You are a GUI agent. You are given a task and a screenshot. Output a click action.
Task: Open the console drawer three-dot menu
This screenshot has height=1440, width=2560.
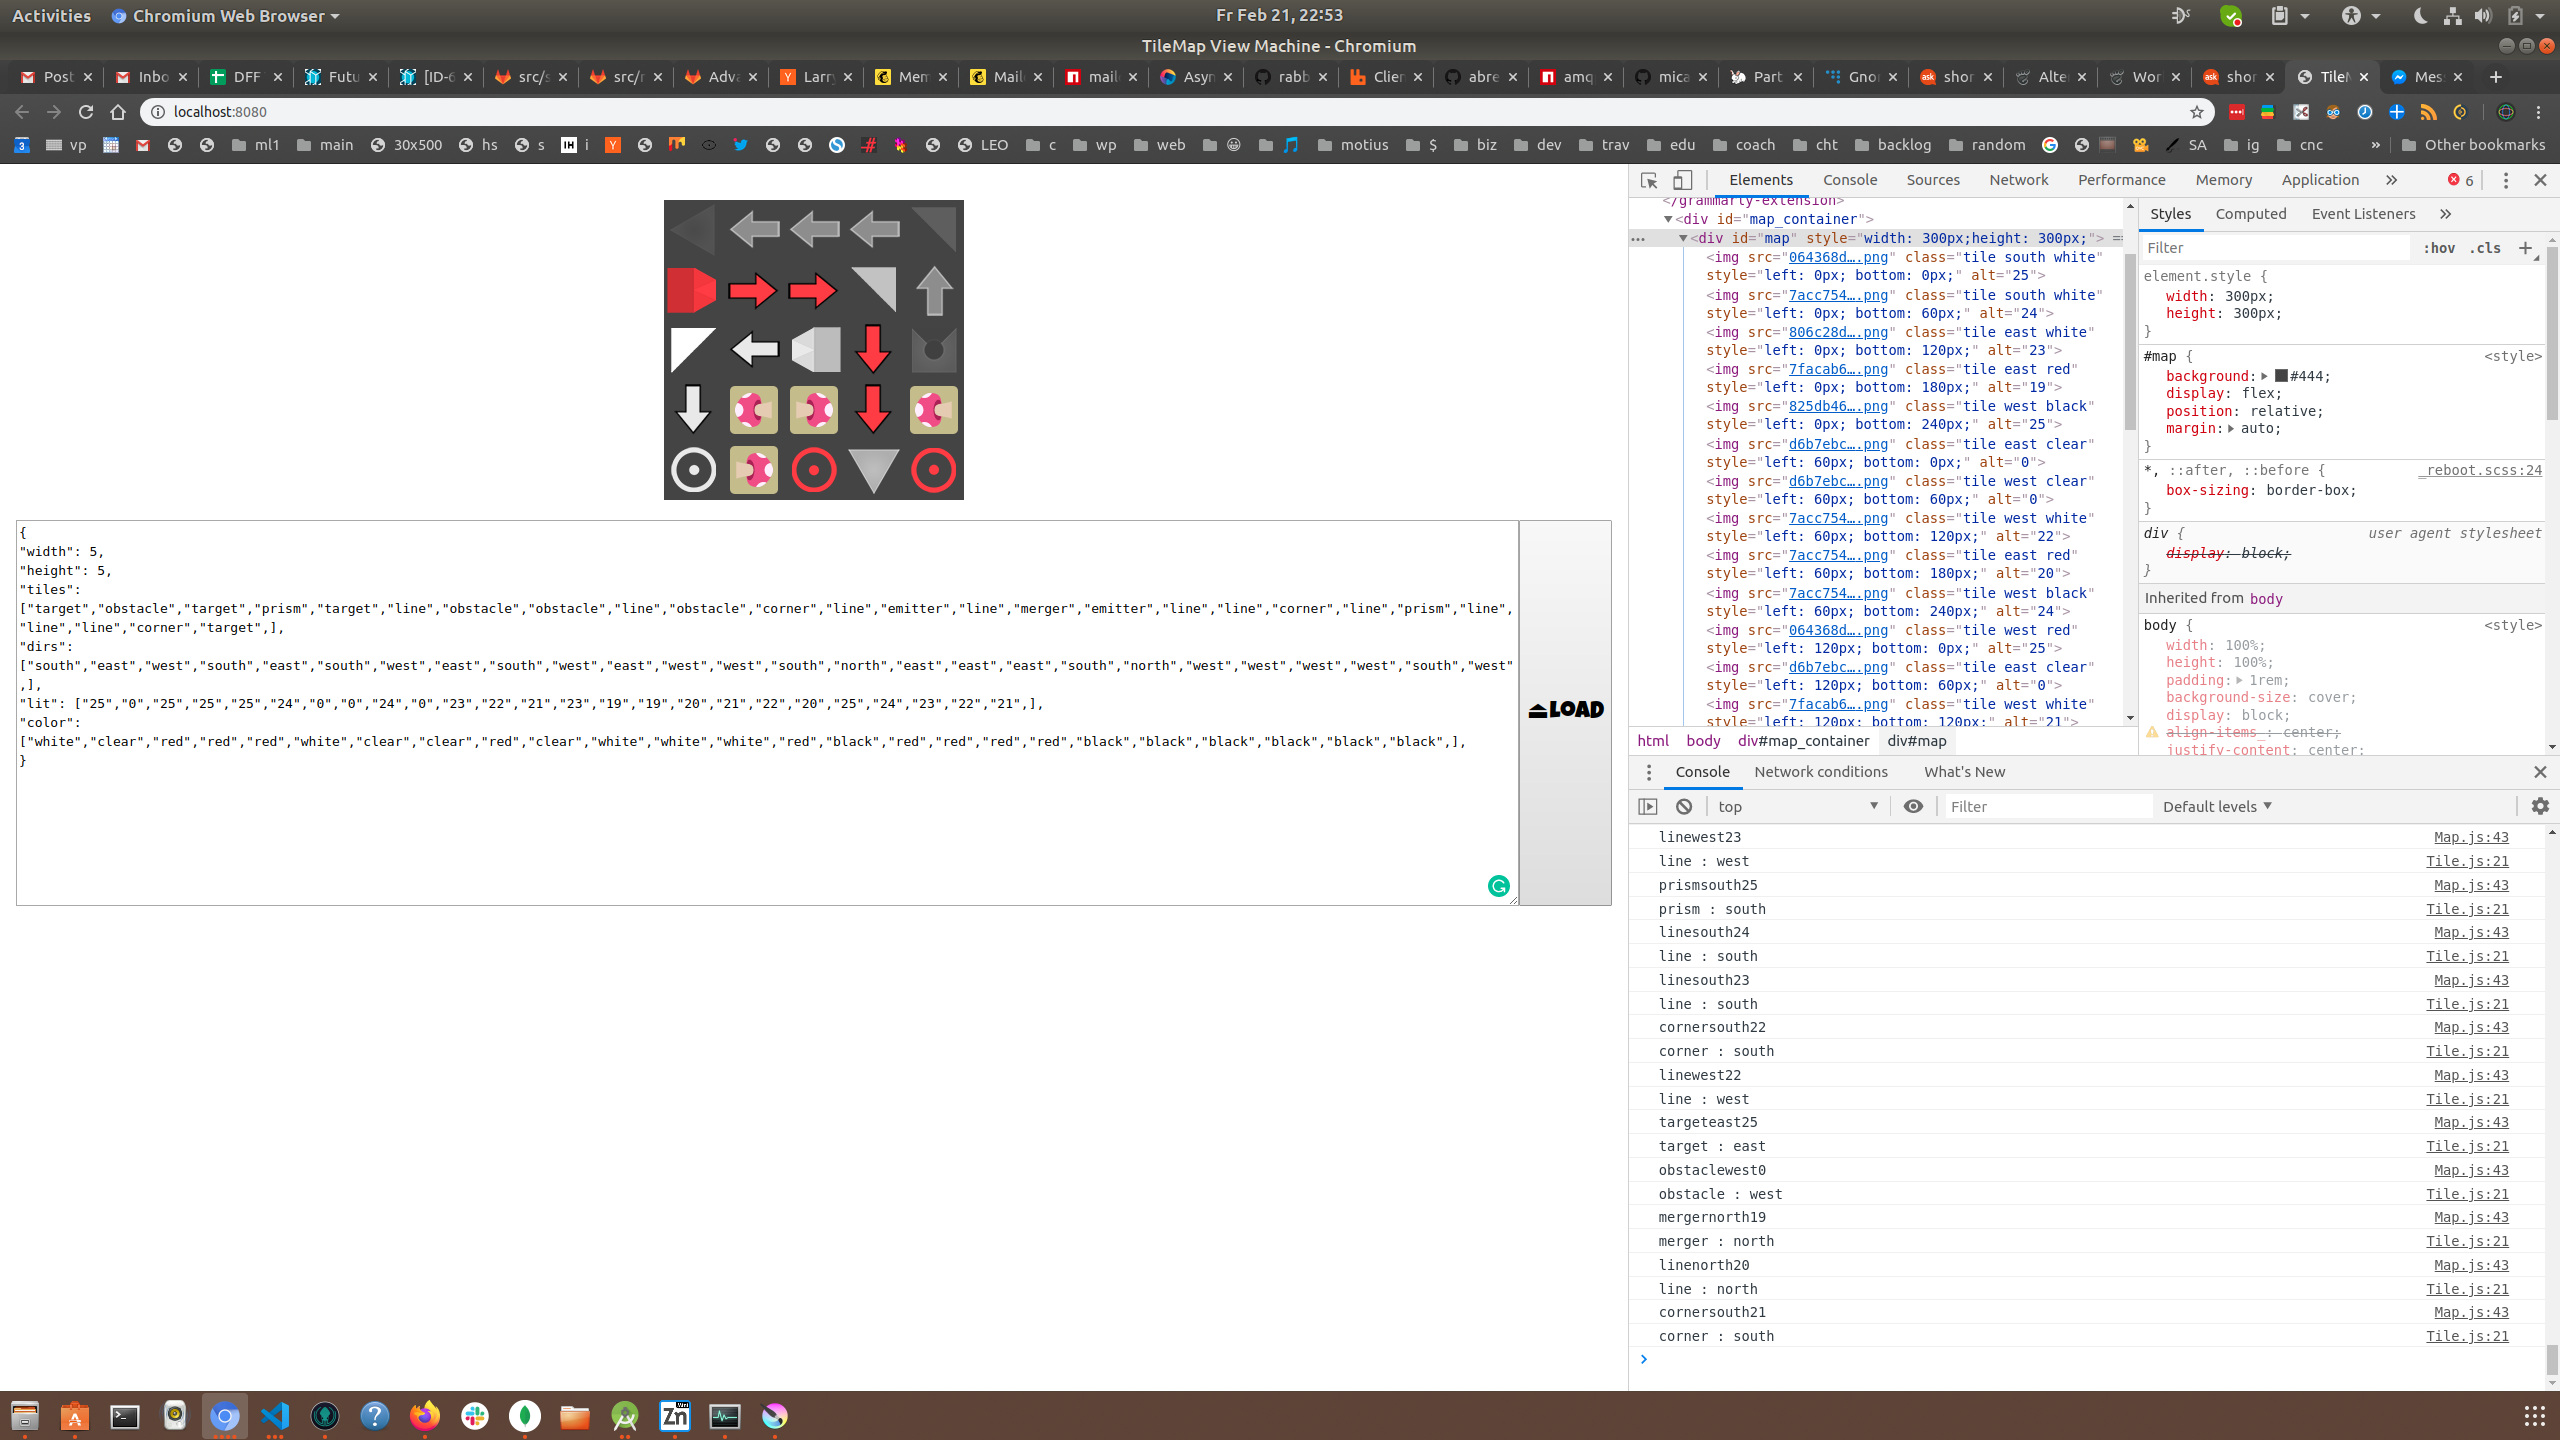(x=1649, y=772)
